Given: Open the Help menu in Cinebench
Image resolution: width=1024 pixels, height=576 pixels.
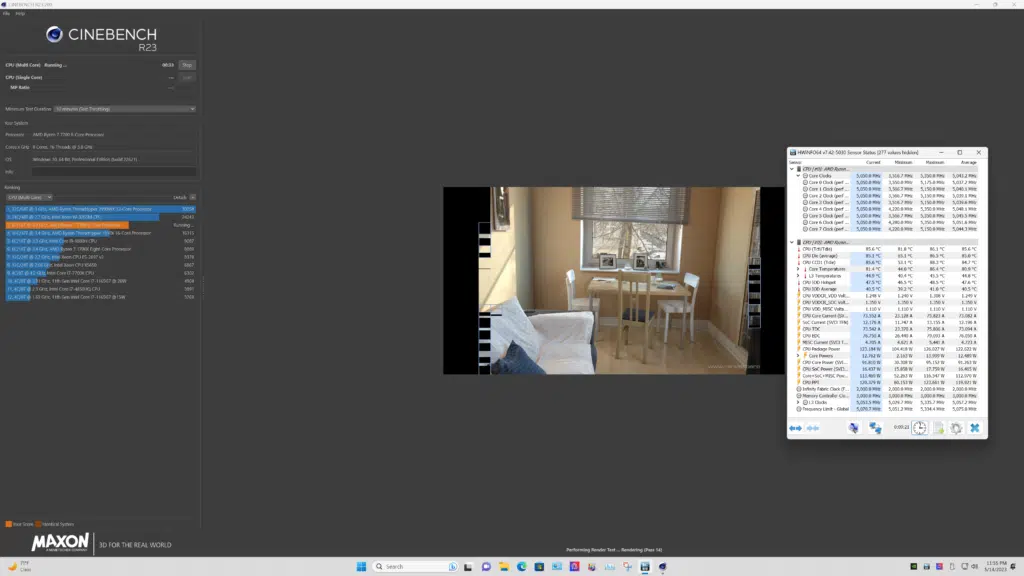Looking at the screenshot, I should (20, 14).
